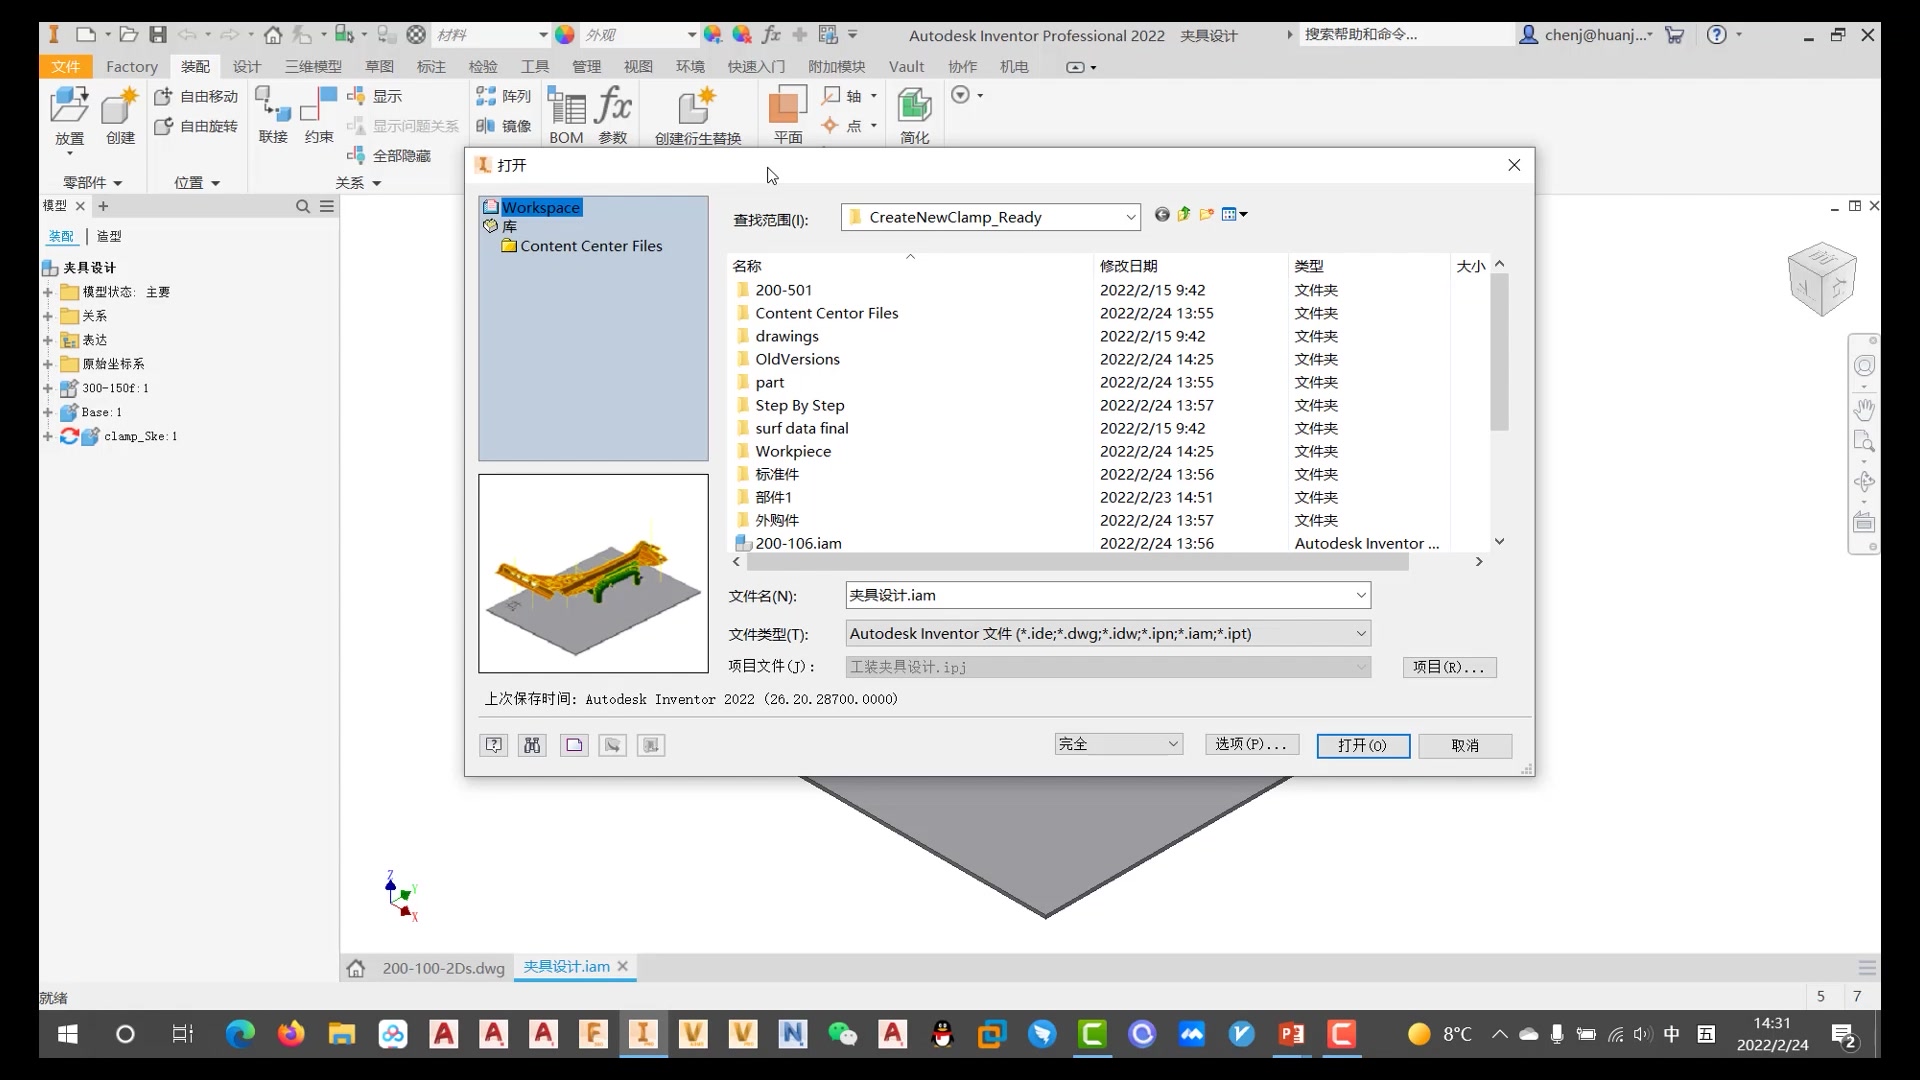
Task: Expand the 文件类型 dropdown menu
Action: click(1361, 633)
